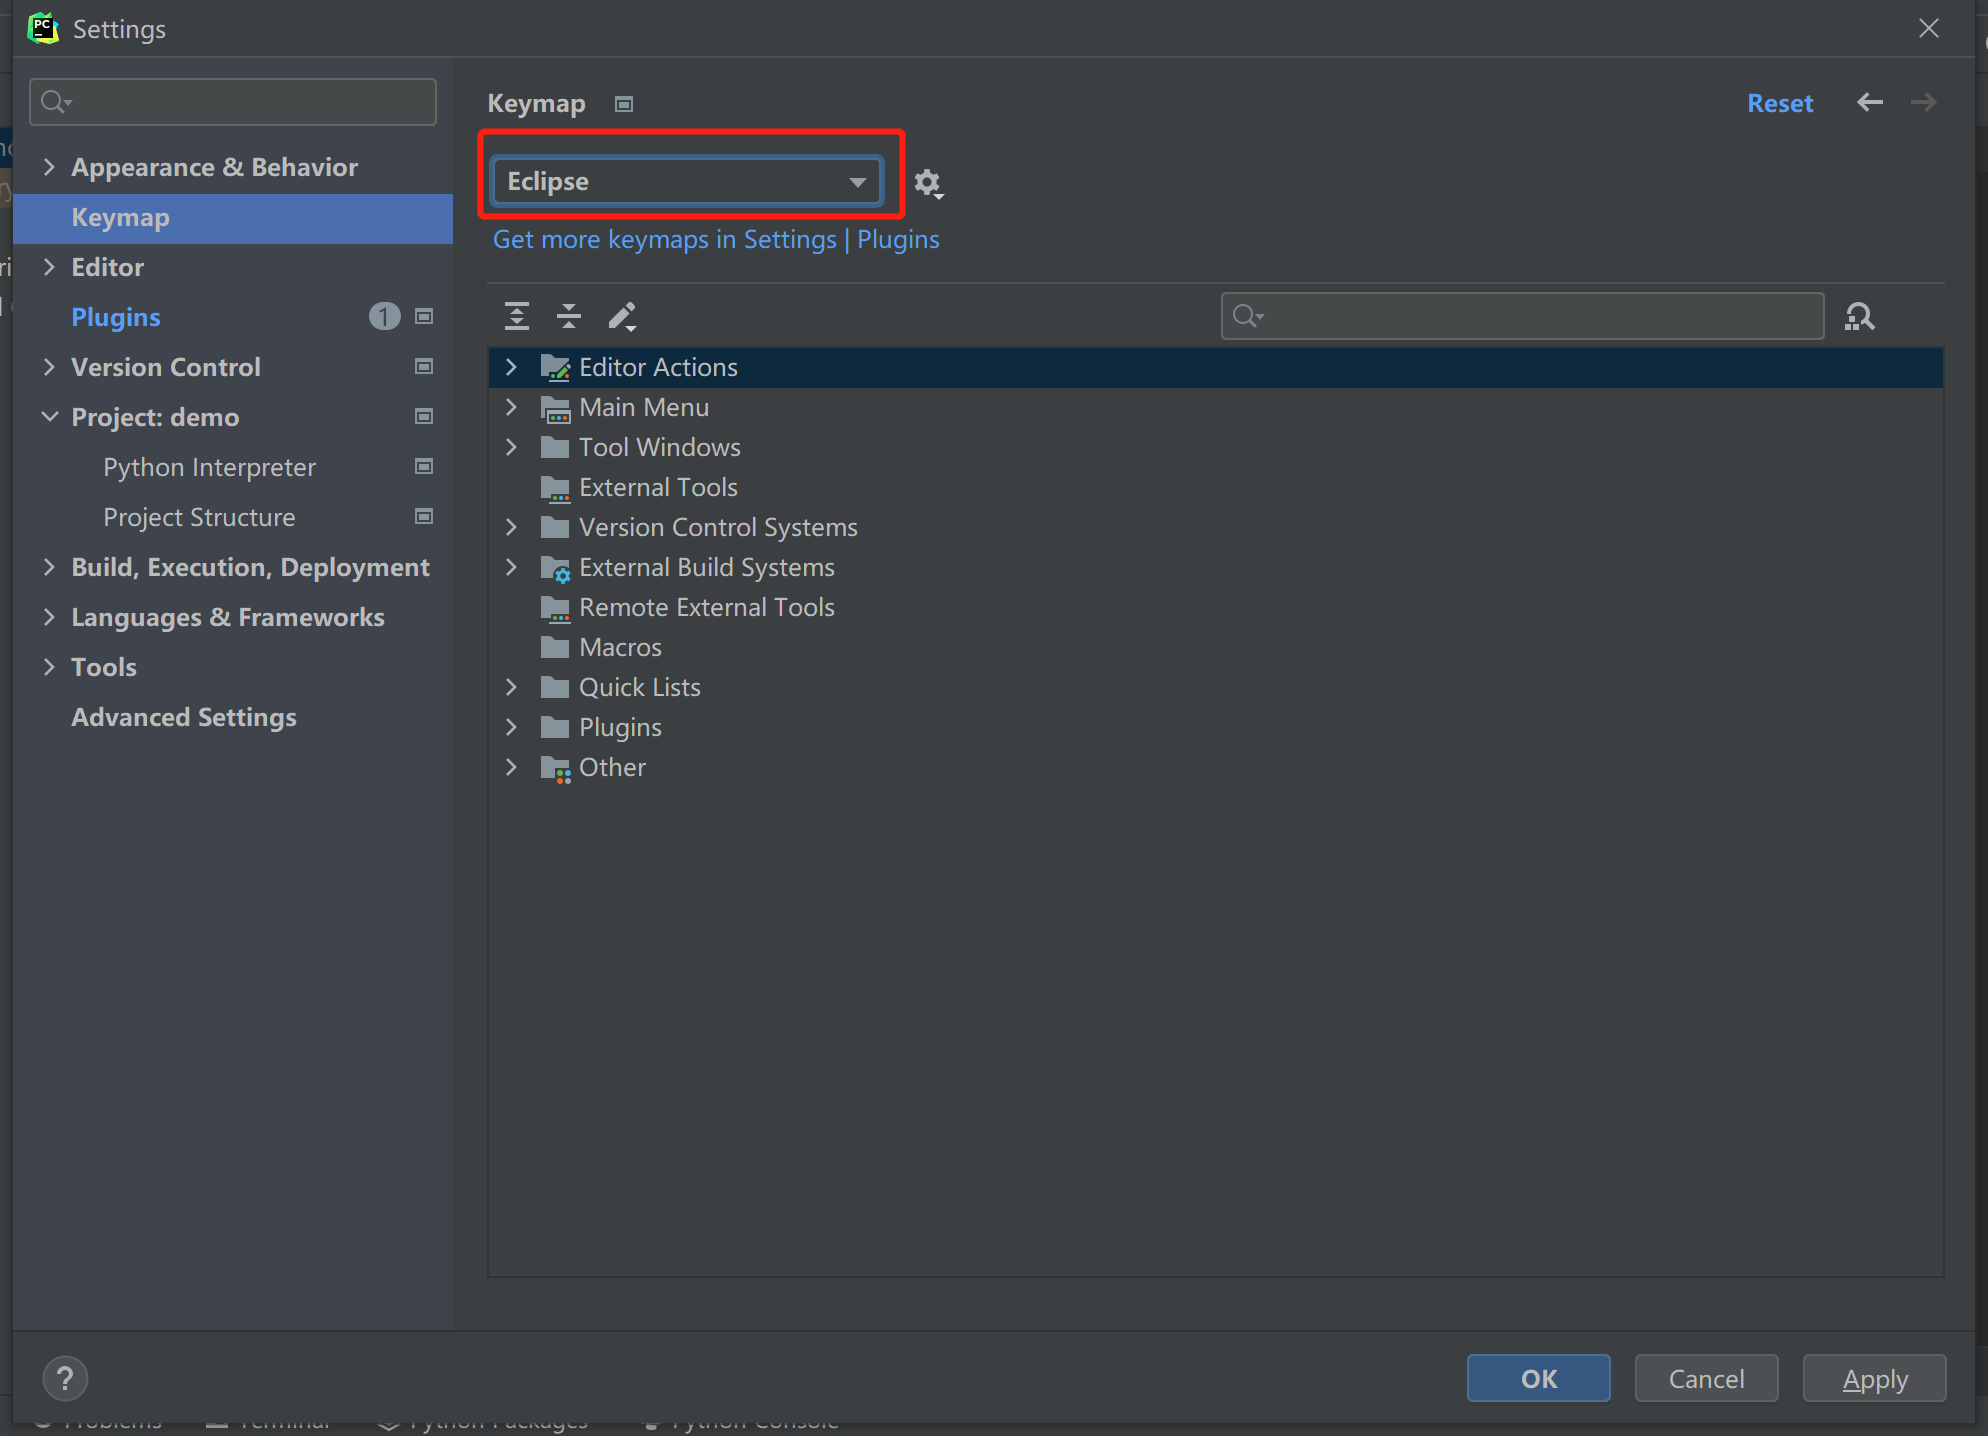Expand External Build Systems chevron
This screenshot has height=1436, width=1988.
click(511, 567)
